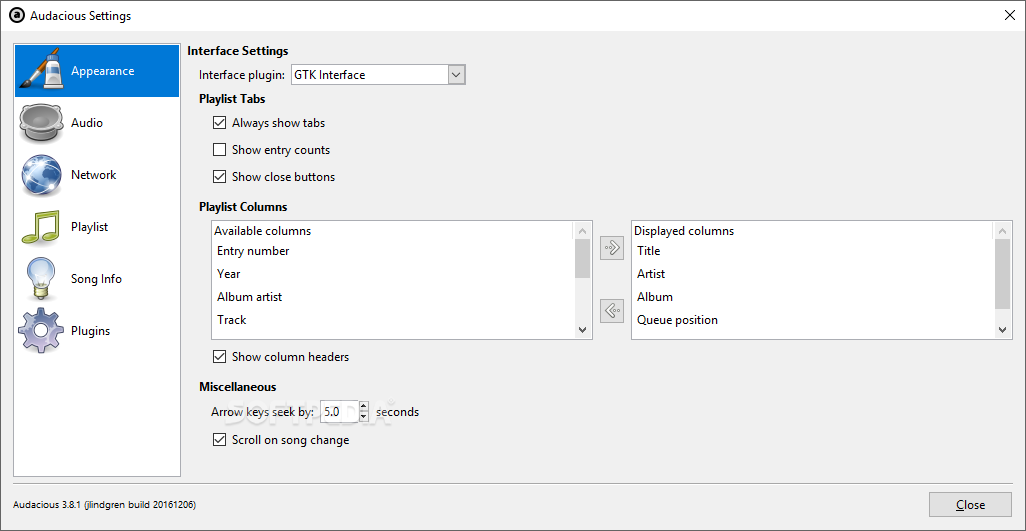Click the Audacious 3.8.1 version text

tap(104, 505)
